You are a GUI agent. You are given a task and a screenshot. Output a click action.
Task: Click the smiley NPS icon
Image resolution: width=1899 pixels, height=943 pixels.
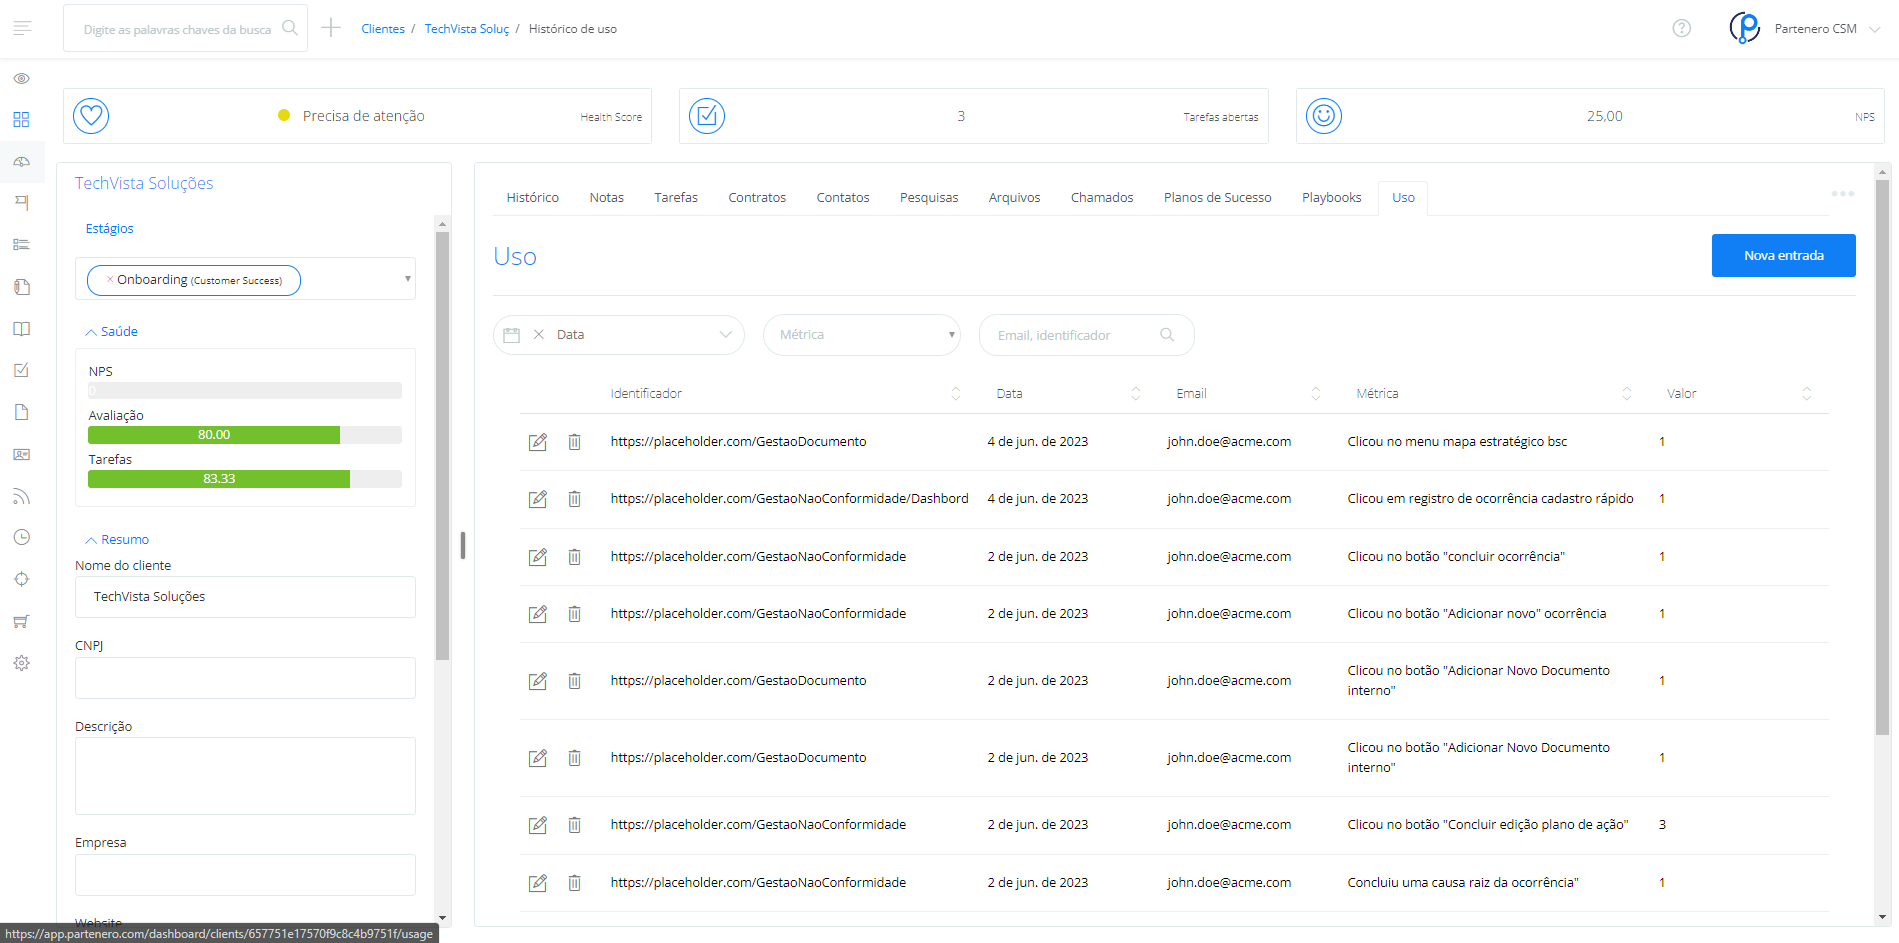[1324, 116]
